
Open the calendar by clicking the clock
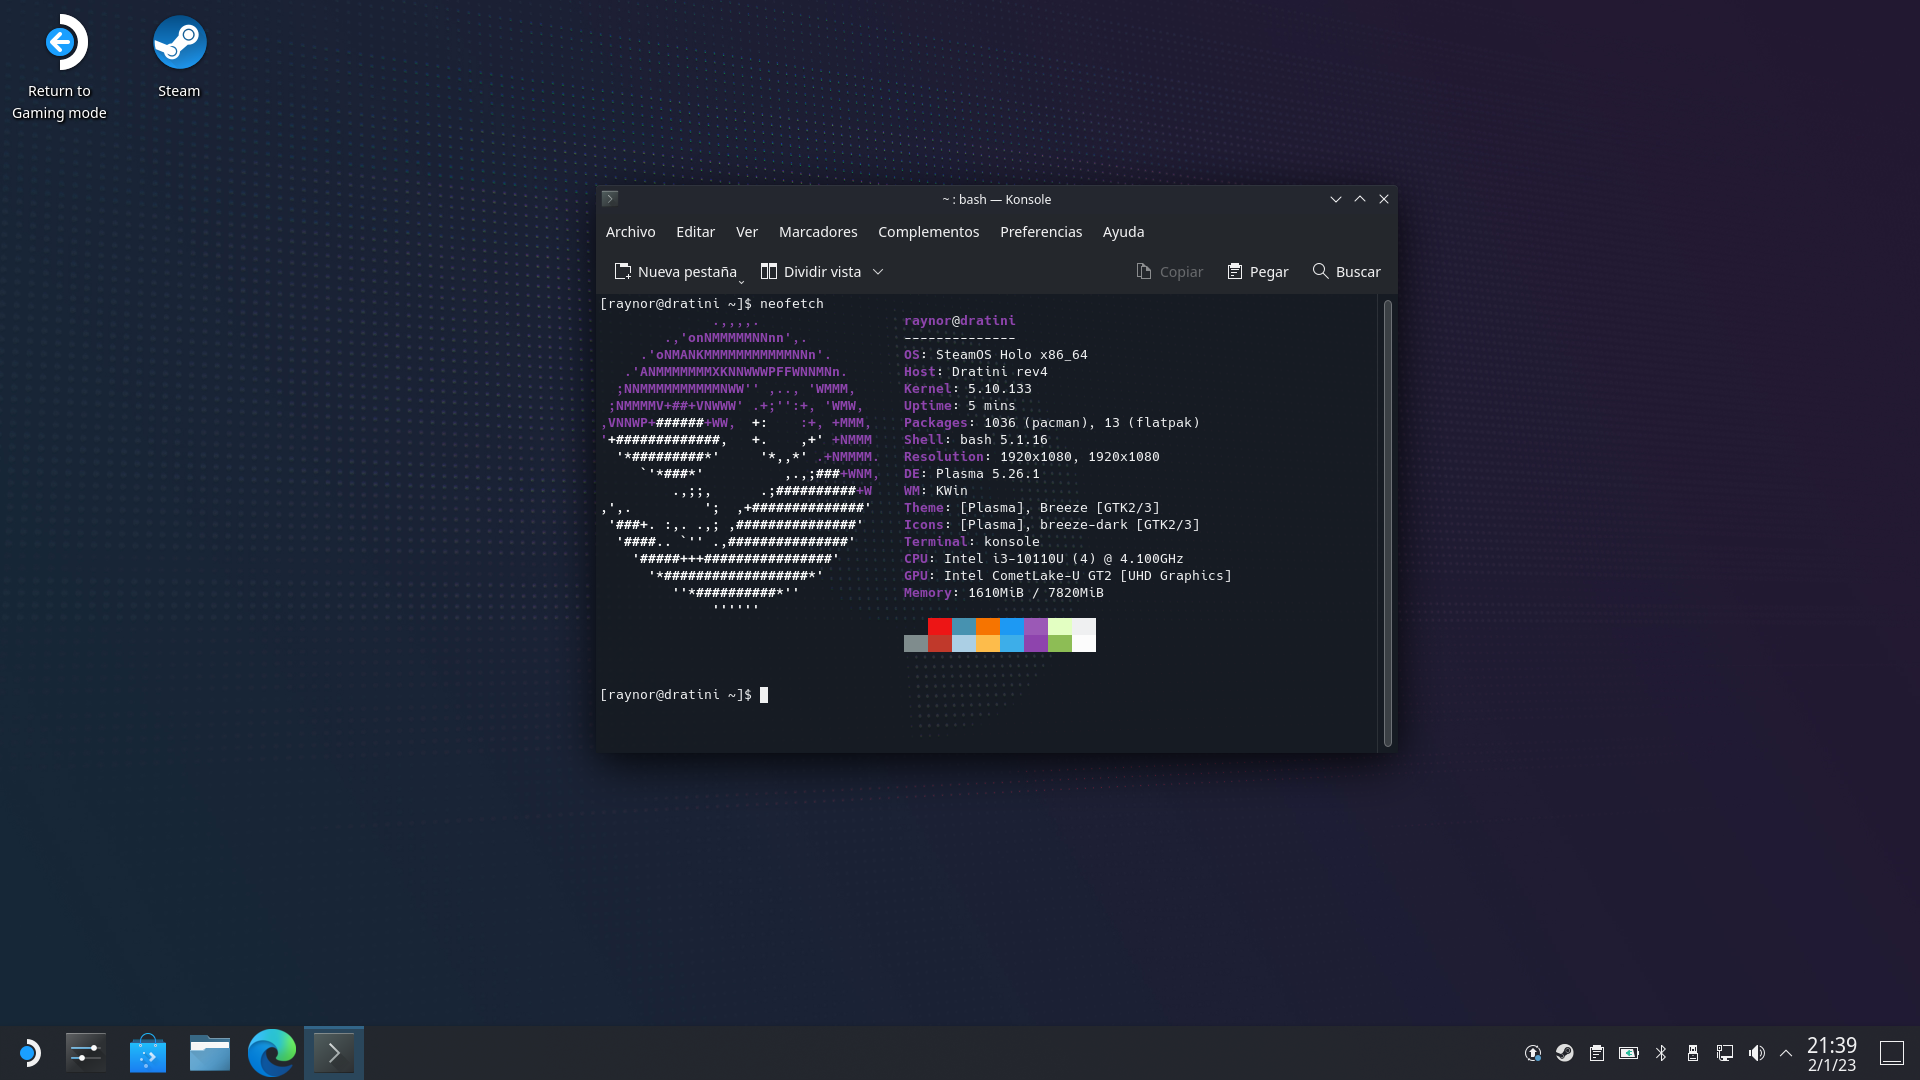click(x=1830, y=1052)
